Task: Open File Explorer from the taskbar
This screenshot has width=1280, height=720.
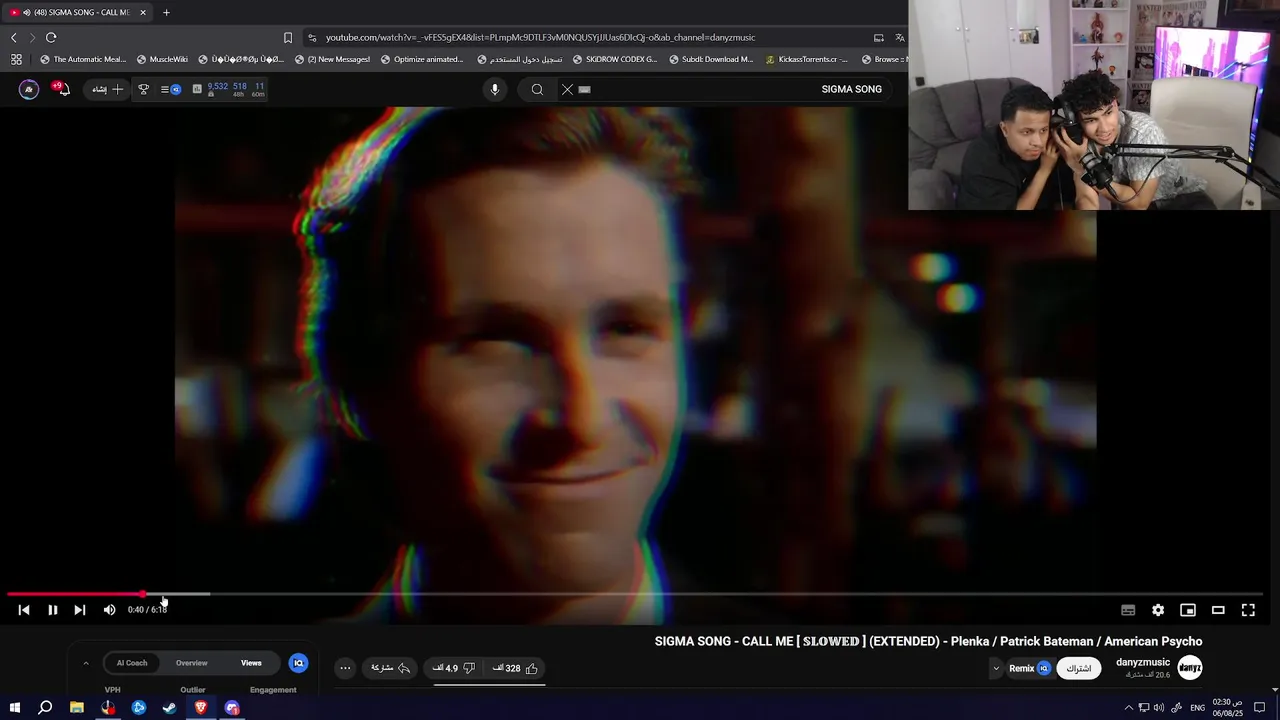Action: [x=77, y=708]
